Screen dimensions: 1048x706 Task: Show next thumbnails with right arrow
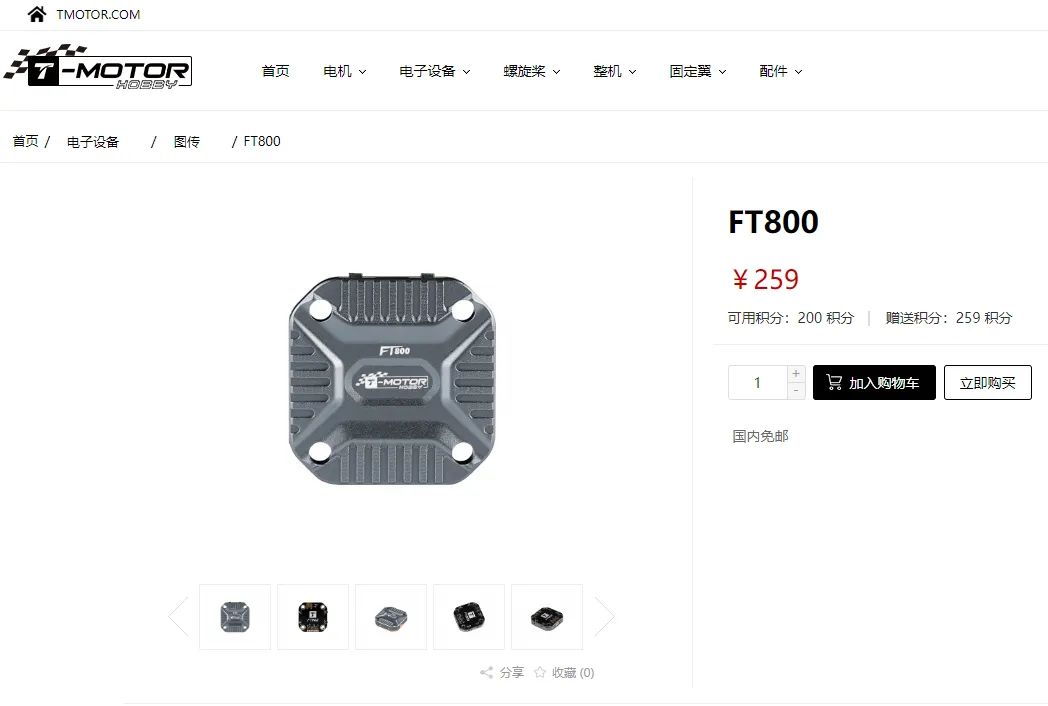point(604,616)
